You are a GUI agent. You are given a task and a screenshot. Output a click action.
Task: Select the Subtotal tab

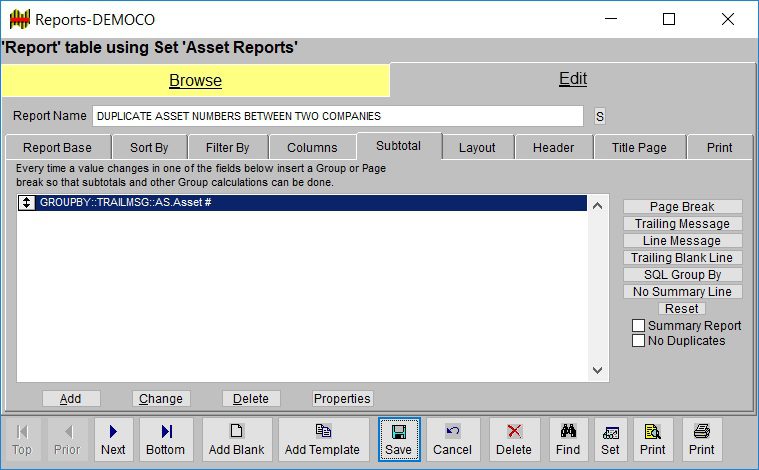click(399, 146)
